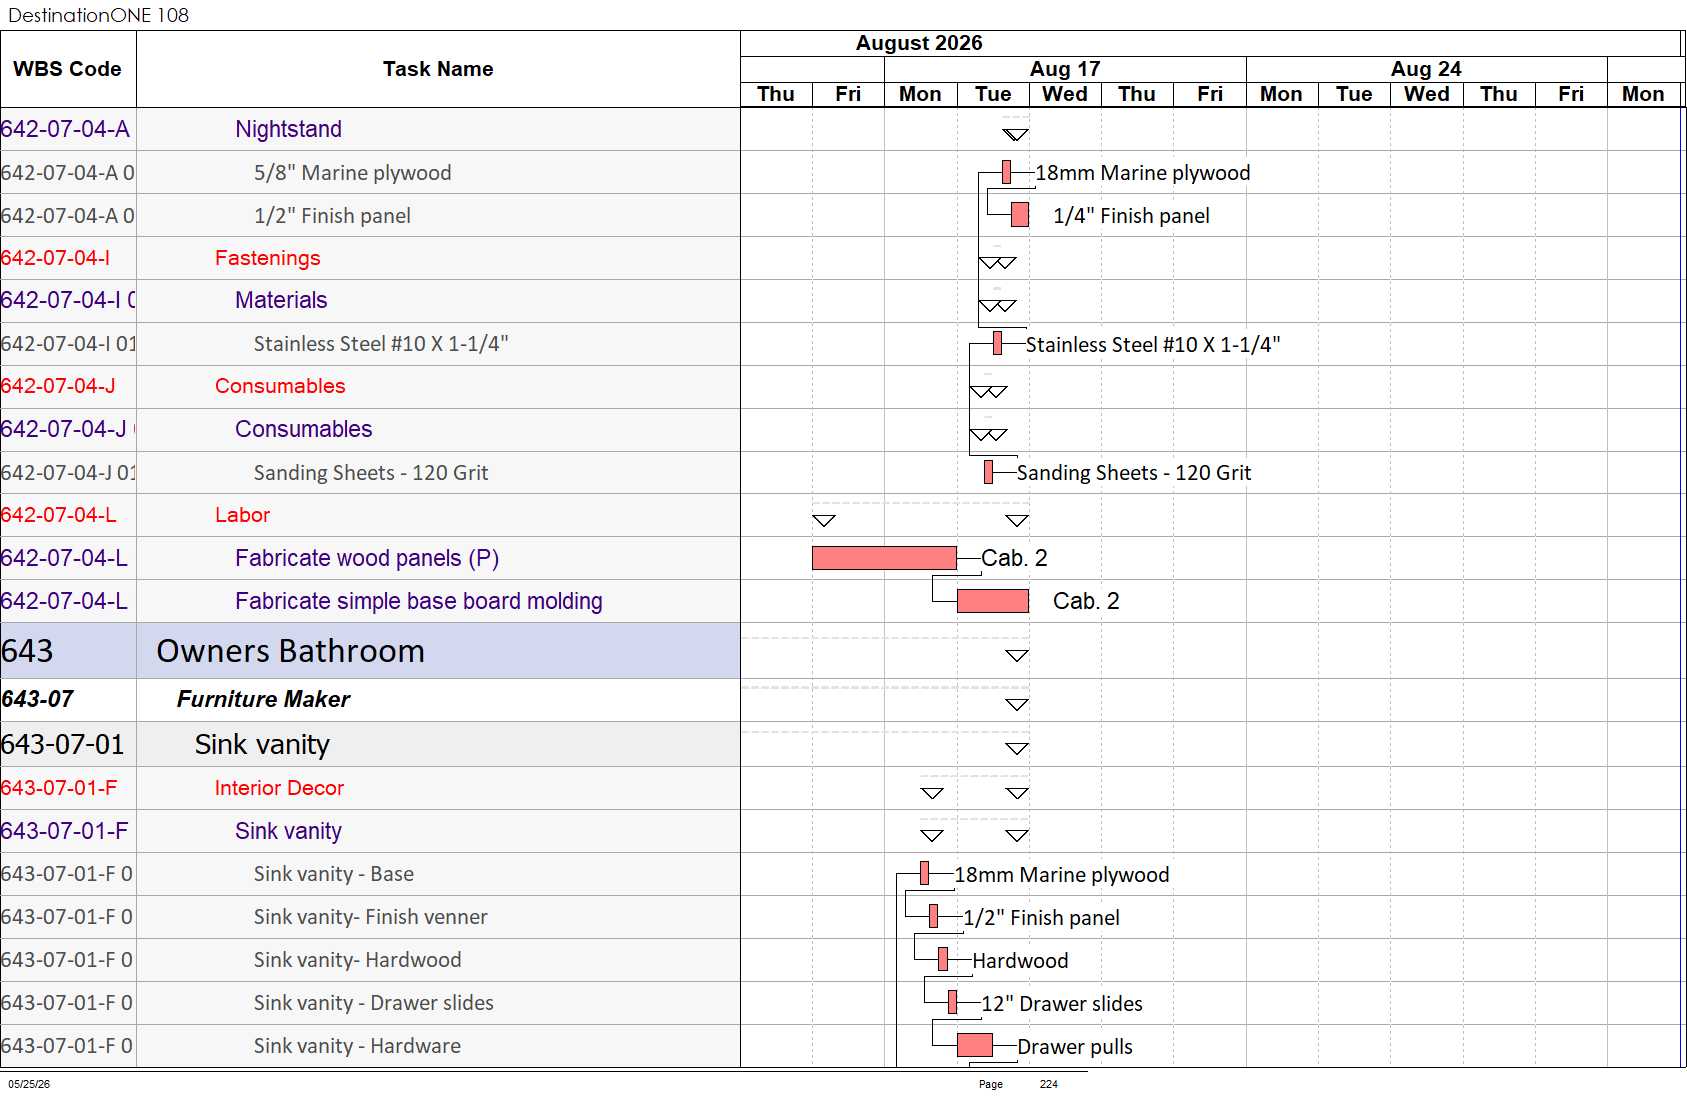Click Sink vanity - Drawer slides task name
Screen dimensions: 1687x1097
click(x=374, y=1003)
